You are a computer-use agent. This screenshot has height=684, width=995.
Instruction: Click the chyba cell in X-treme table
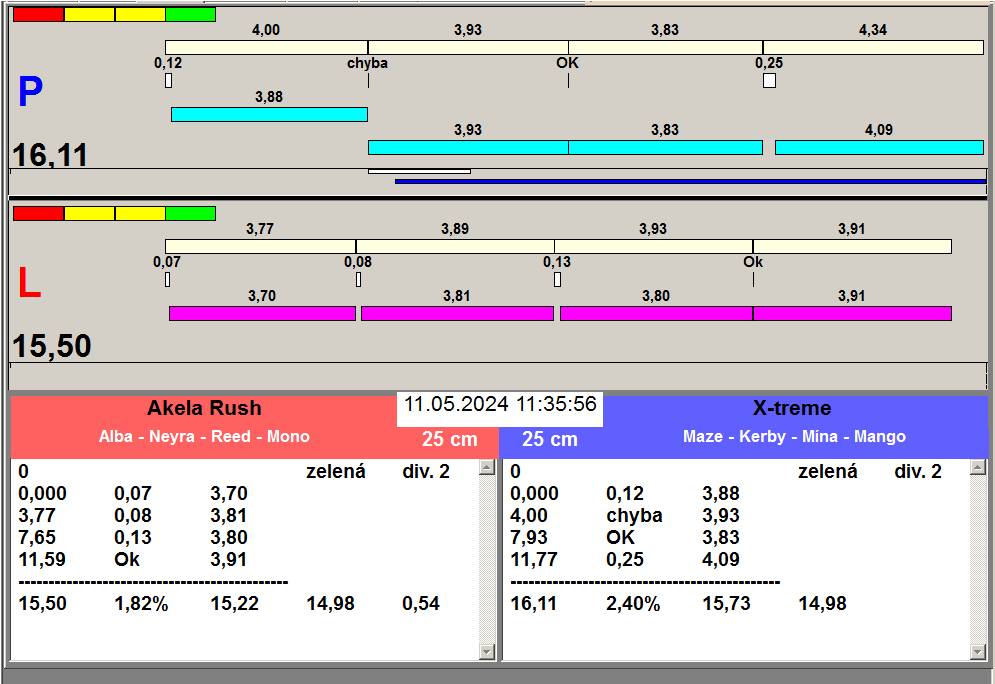635,516
